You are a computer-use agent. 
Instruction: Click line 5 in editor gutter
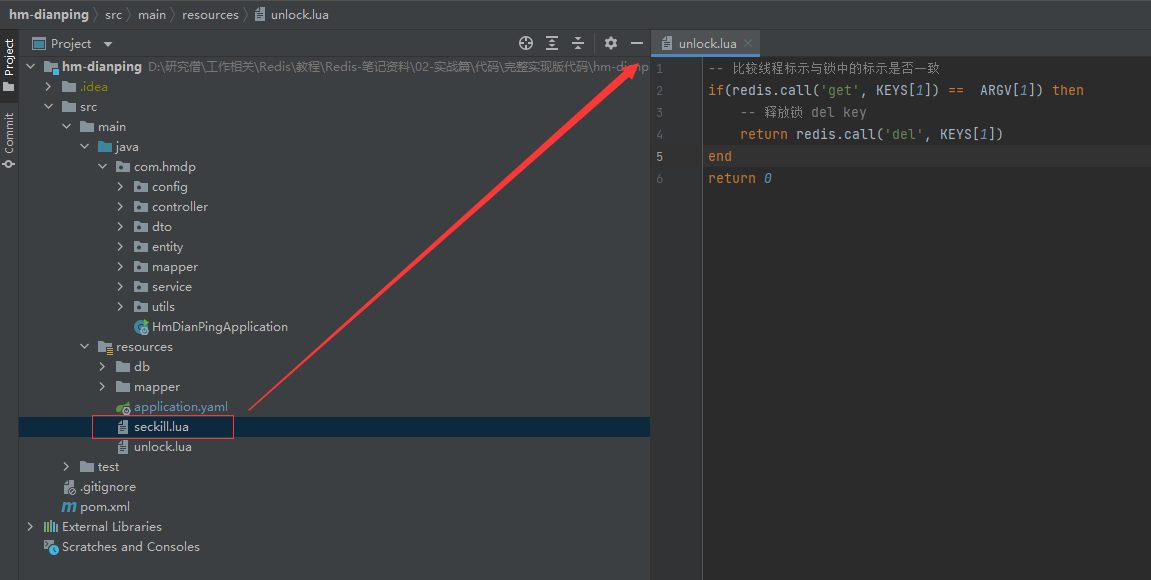pyautogui.click(x=659, y=157)
